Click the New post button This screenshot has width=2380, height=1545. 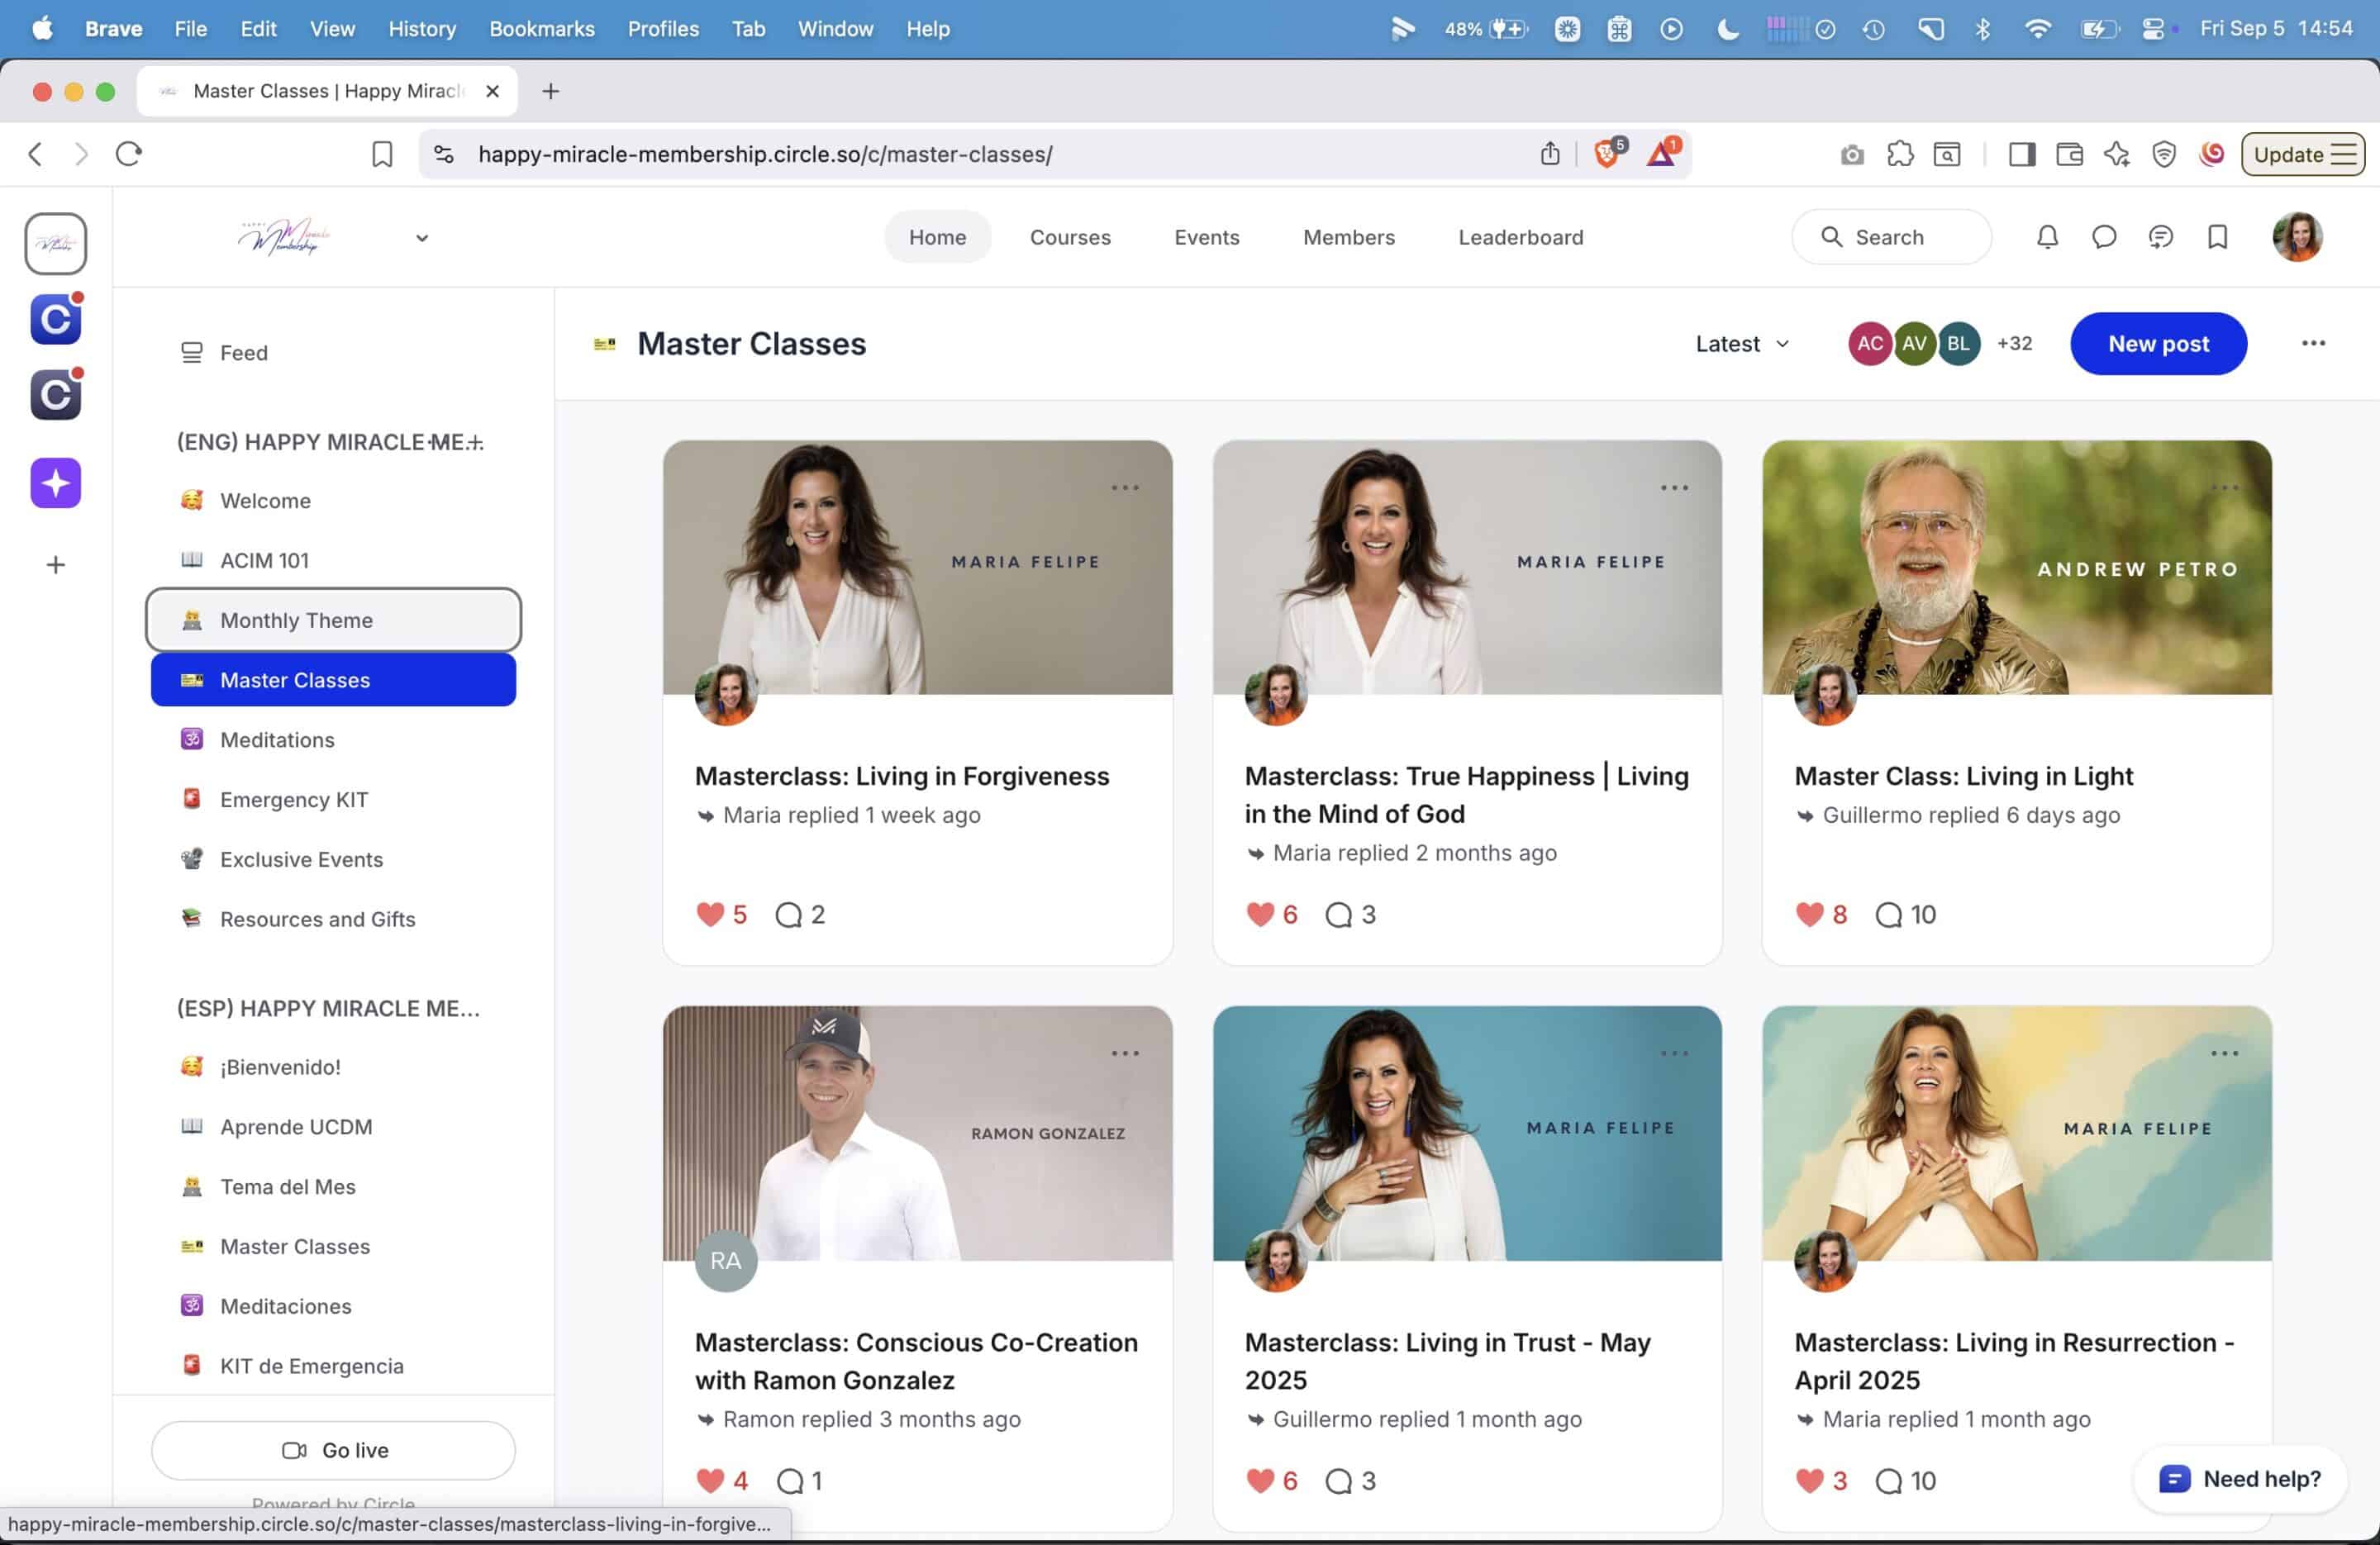pos(2158,343)
